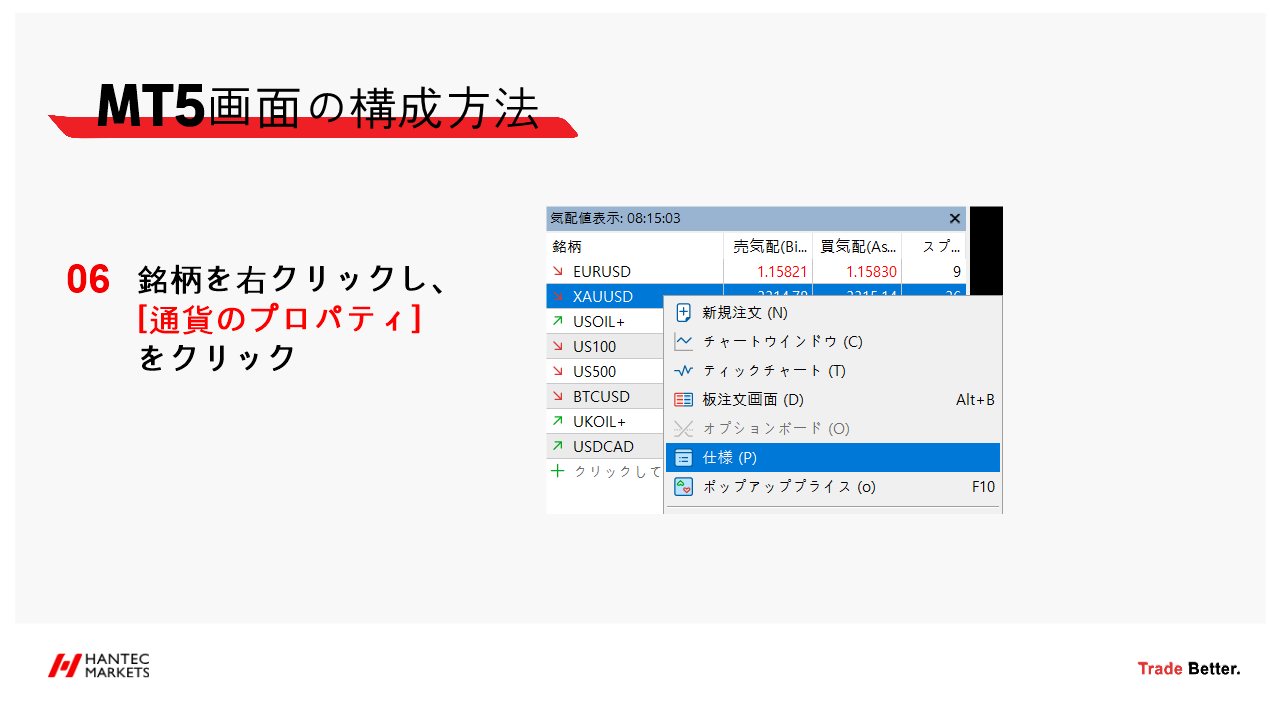The height and width of the screenshot is (720, 1280).
Task: Click the 気配値表示: 08:15:03 panel title
Action: [x=615, y=219]
